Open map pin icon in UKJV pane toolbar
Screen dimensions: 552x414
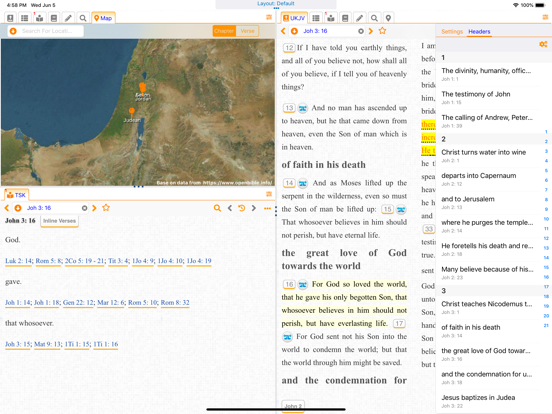coord(388,18)
